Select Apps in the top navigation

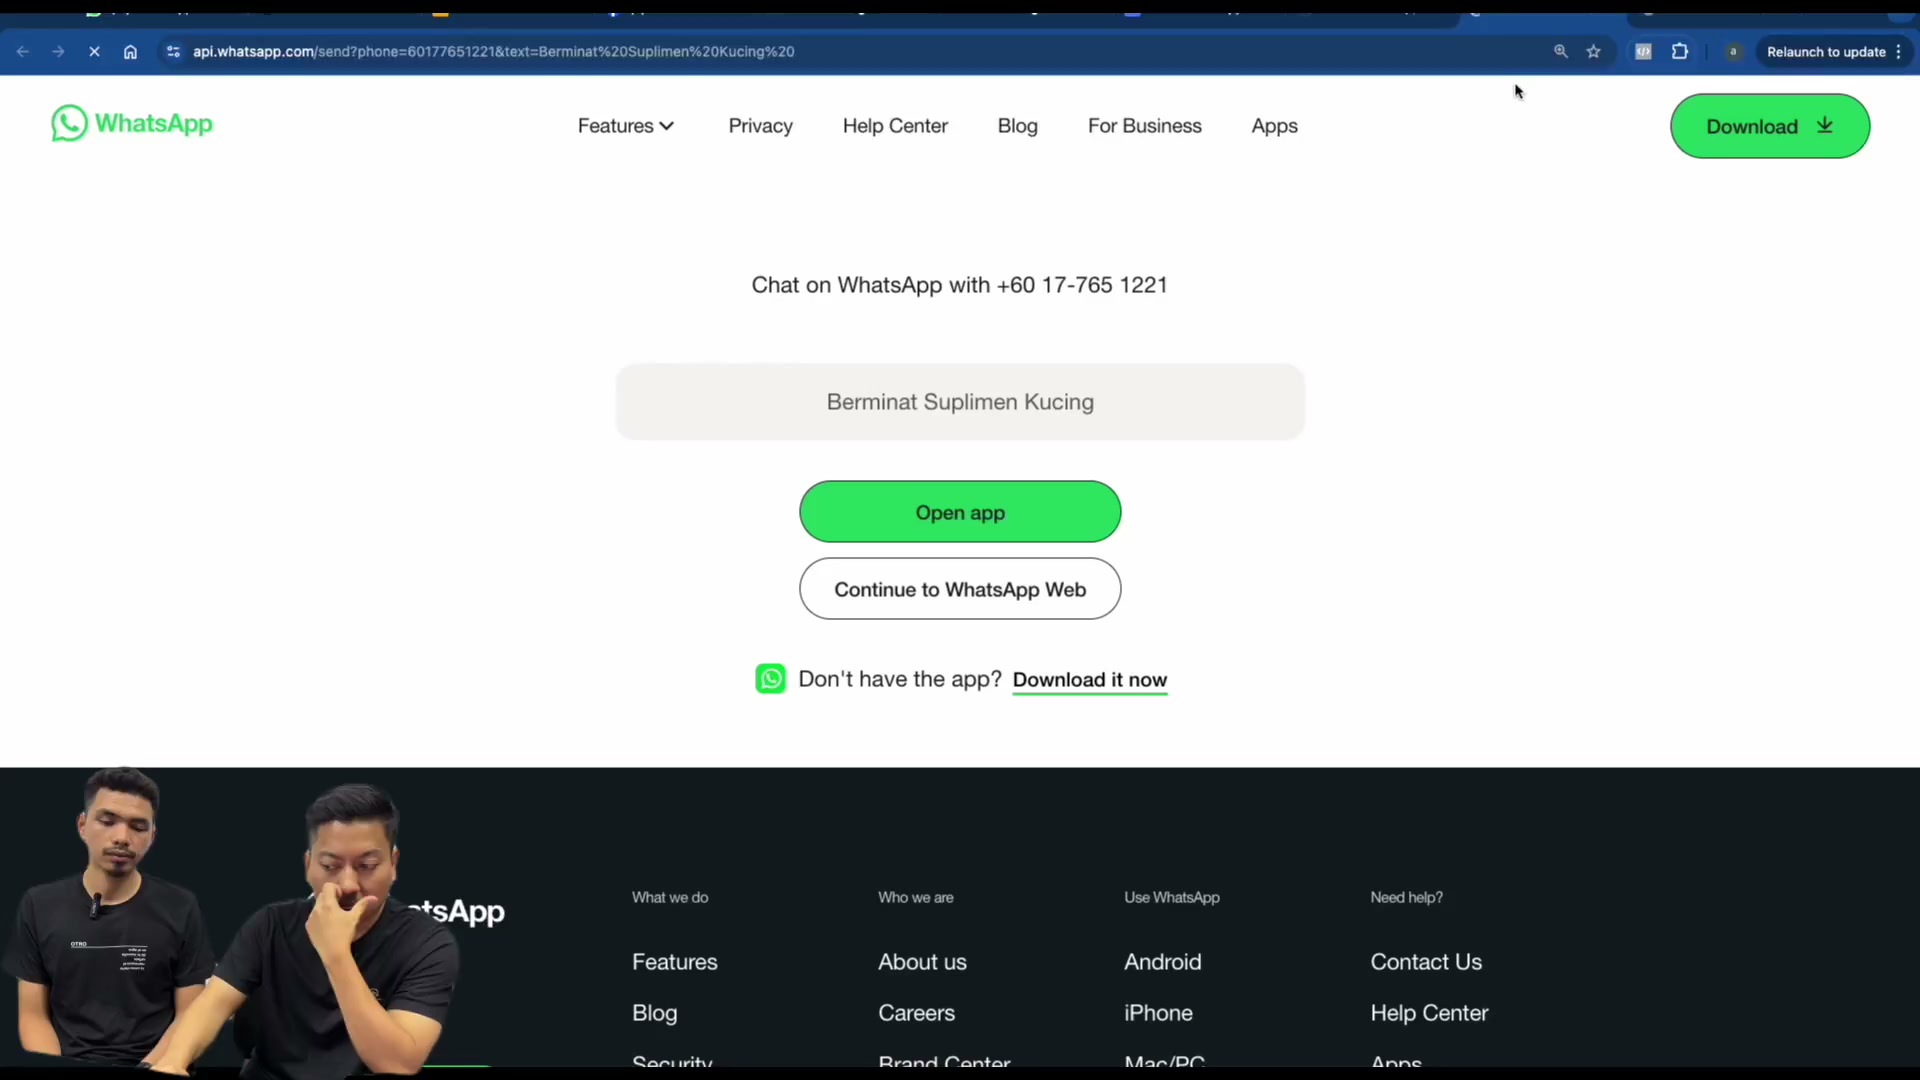tap(1274, 126)
